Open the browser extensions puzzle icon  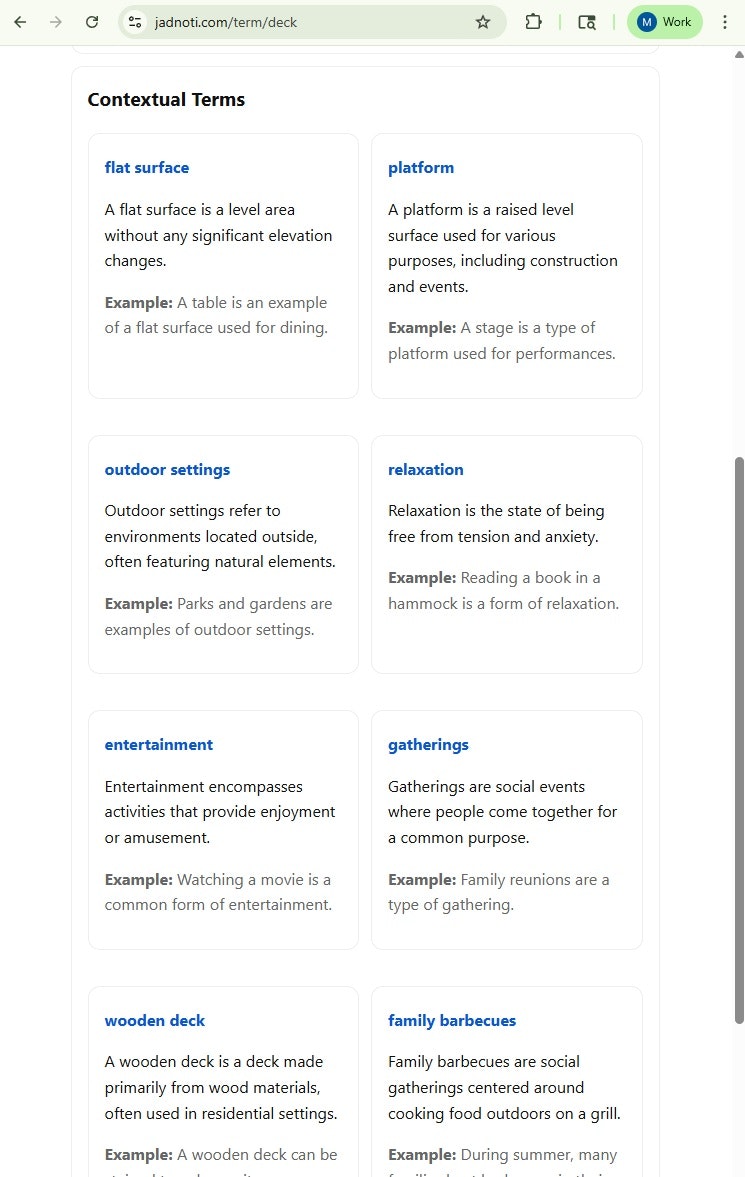pos(534,21)
